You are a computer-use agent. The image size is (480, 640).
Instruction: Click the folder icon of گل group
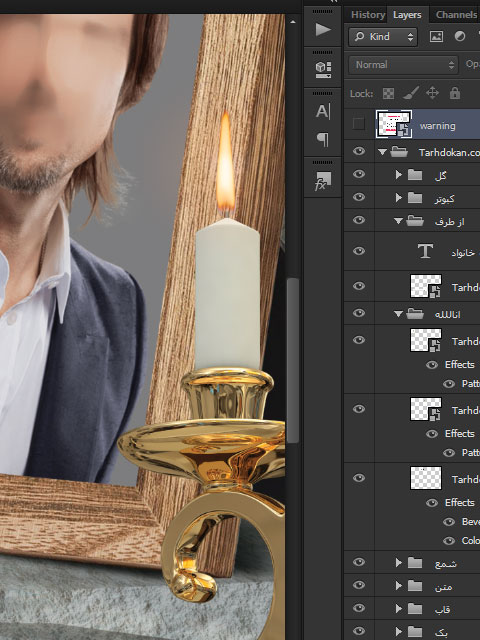click(415, 175)
